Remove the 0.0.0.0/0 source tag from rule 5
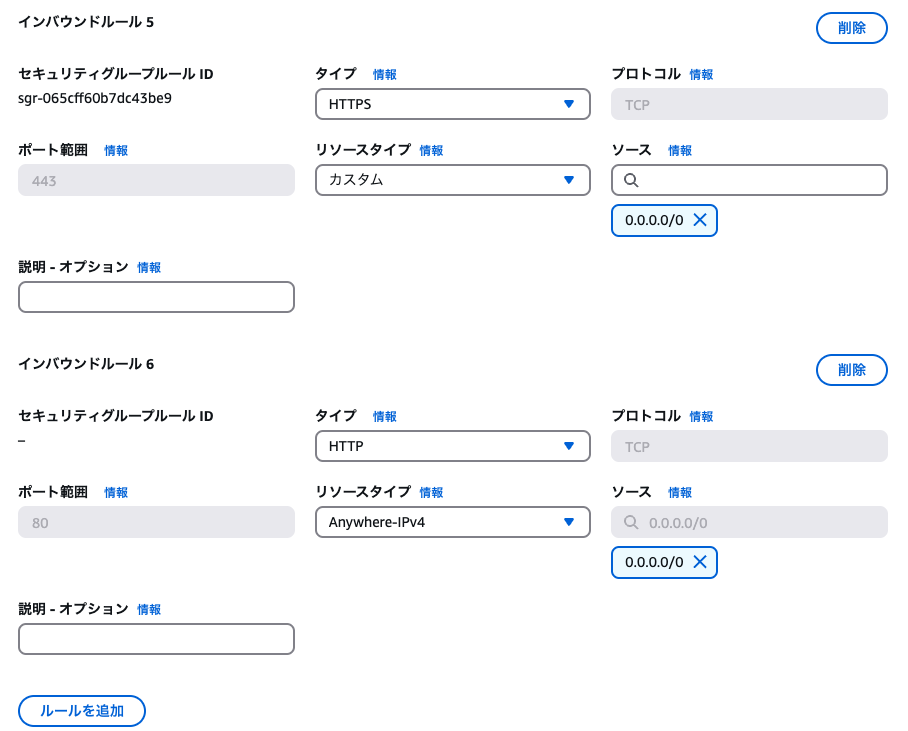Screen dimensions: 908x731 [700, 220]
